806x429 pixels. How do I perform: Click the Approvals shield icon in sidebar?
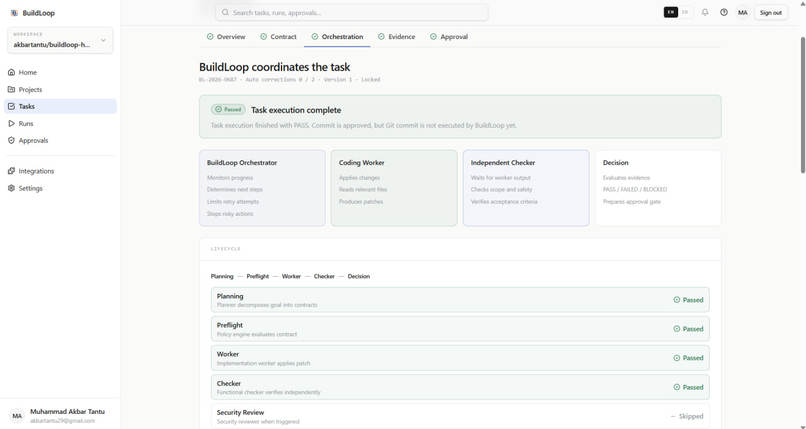click(11, 140)
